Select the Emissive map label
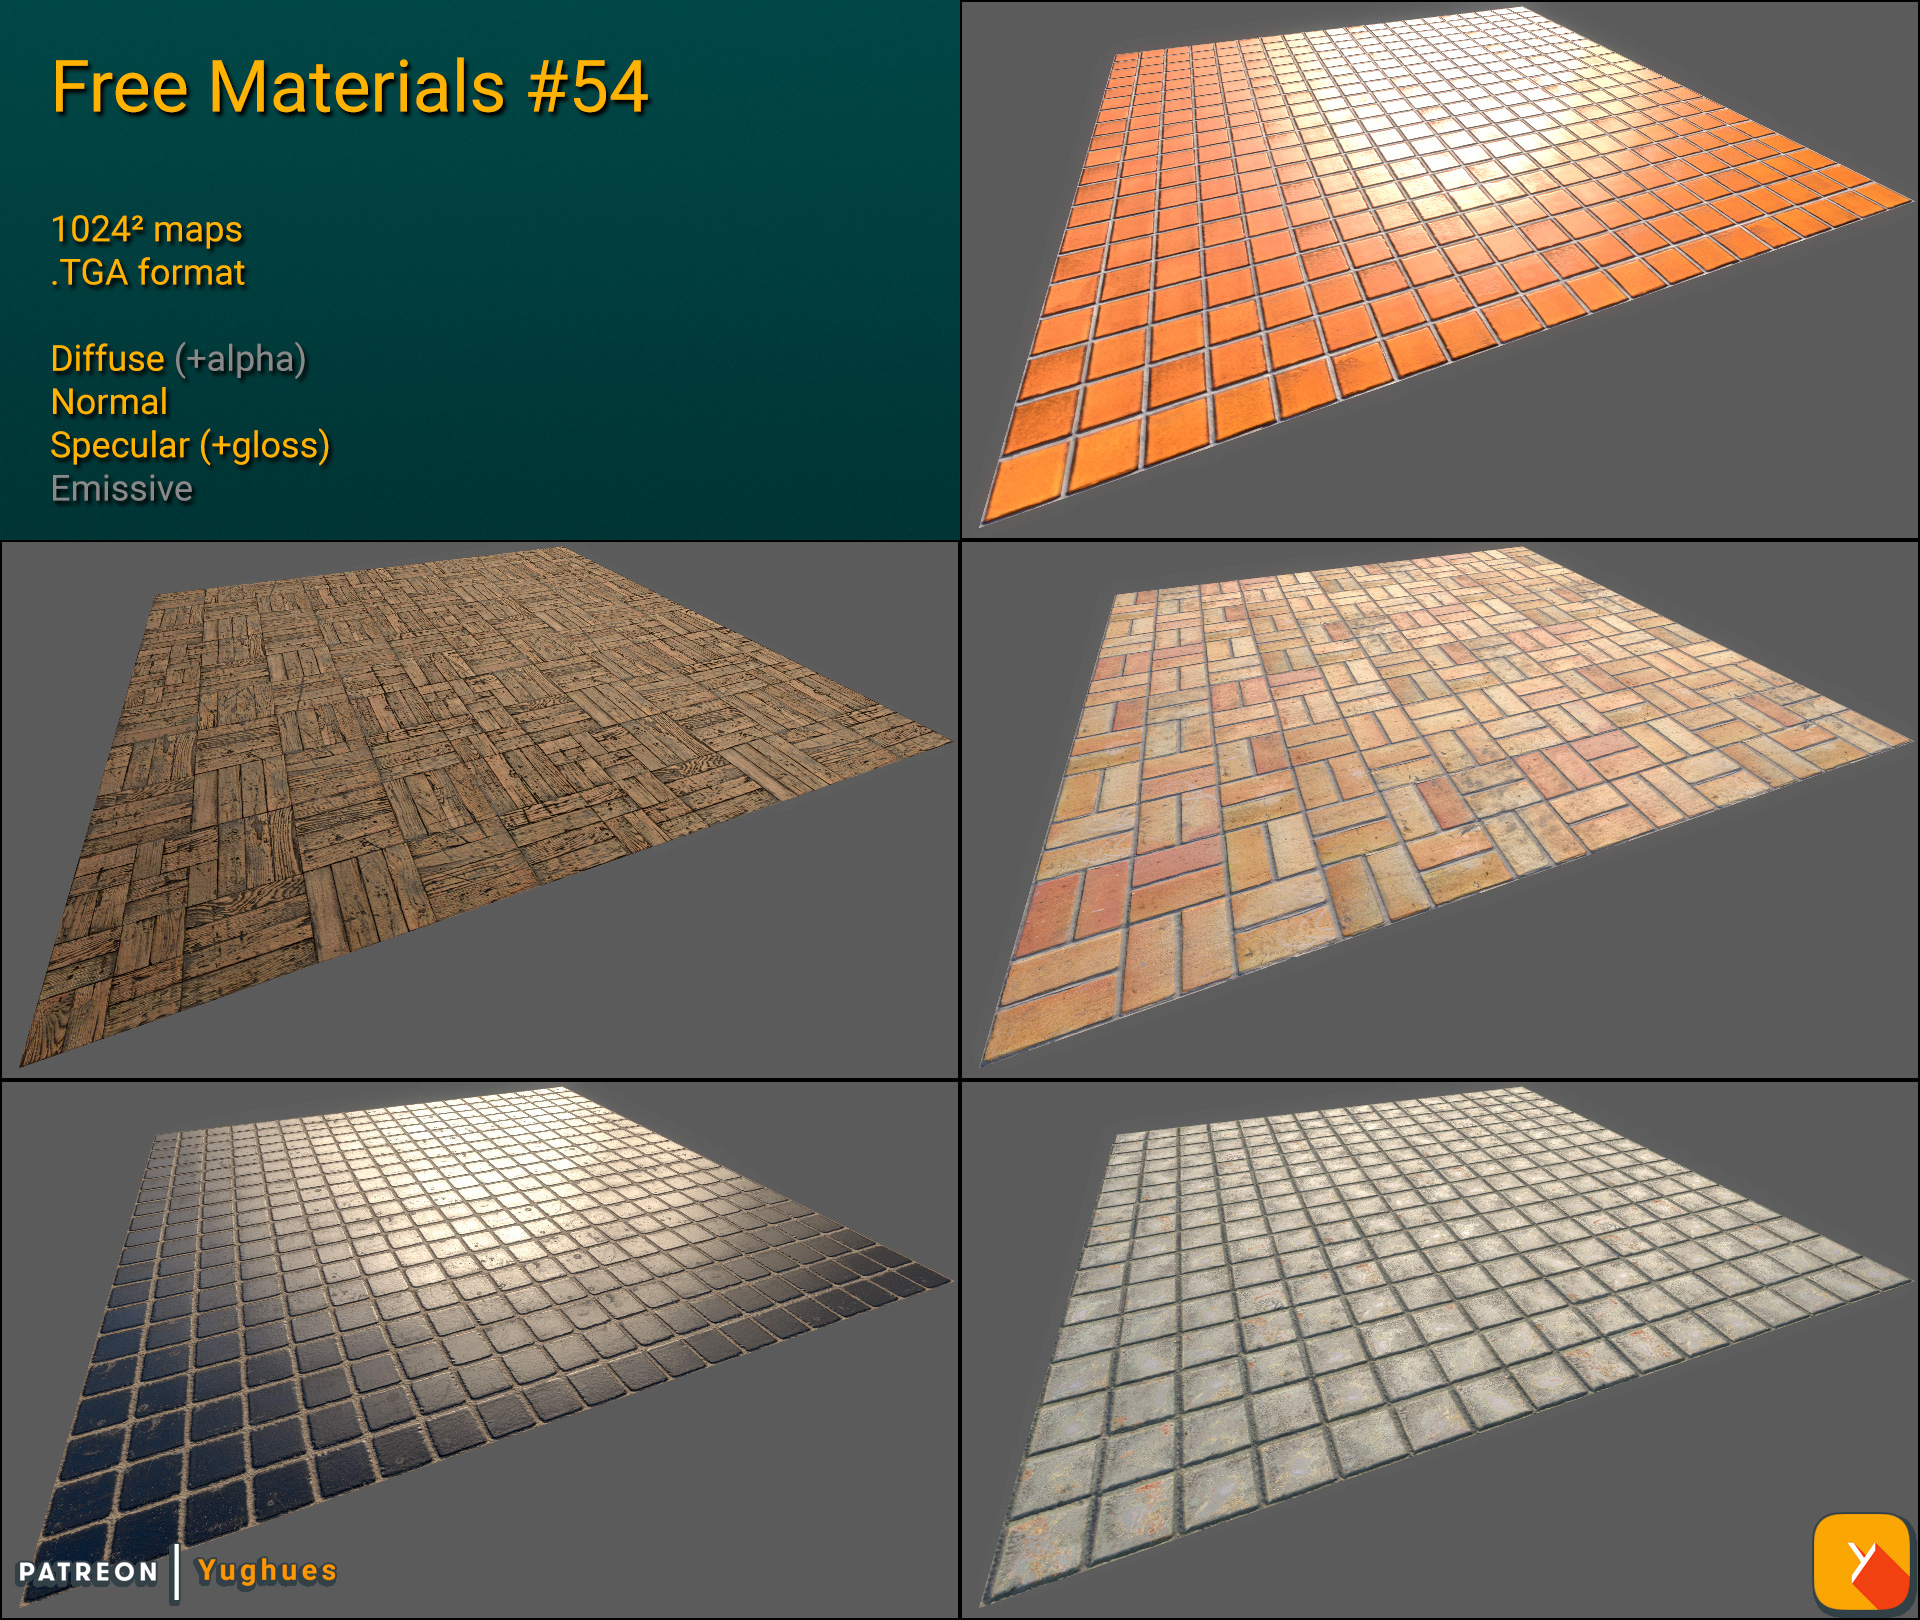 (x=121, y=489)
